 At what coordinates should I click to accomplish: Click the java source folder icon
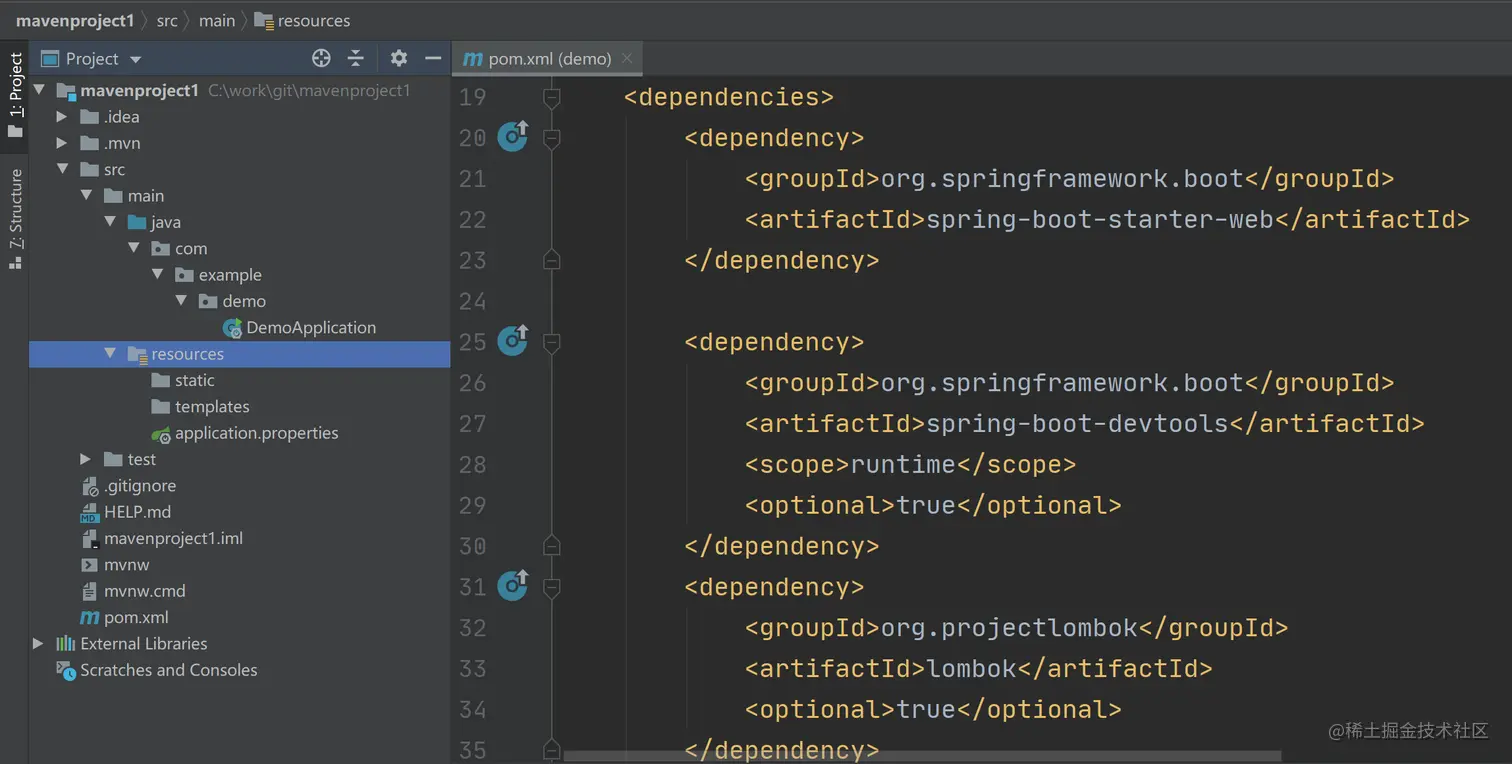tap(137, 222)
